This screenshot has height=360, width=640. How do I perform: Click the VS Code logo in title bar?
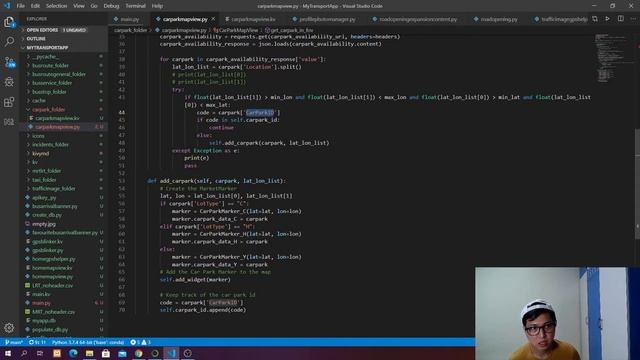point(7,6)
